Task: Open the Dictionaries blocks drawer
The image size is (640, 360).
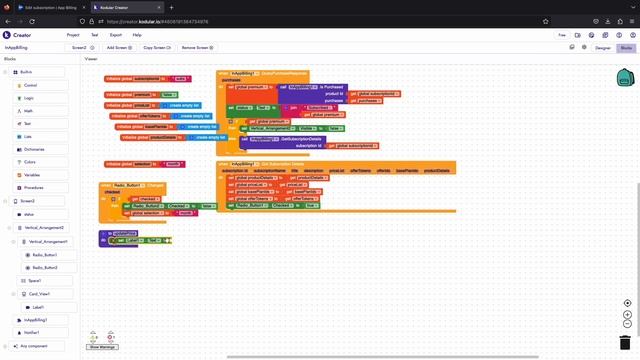Action: click(40, 149)
